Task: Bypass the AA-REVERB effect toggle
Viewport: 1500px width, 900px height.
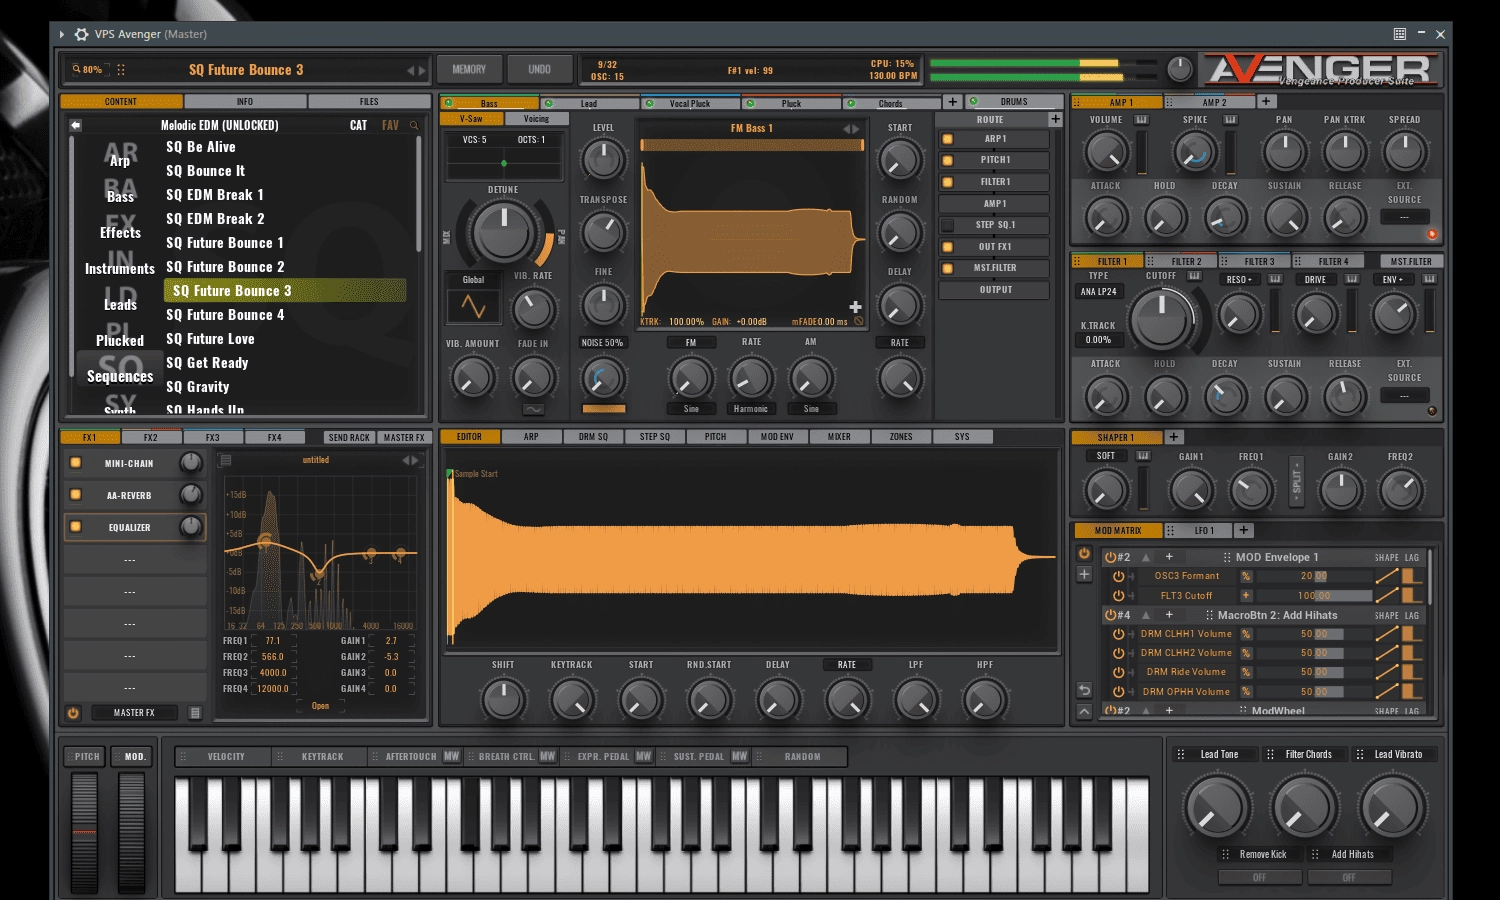Action: pos(75,495)
